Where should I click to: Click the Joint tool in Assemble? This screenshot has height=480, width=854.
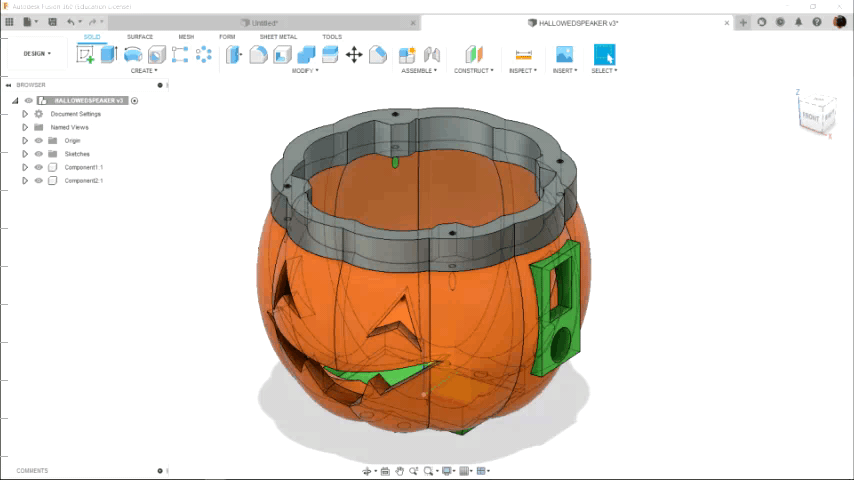tap(432, 55)
